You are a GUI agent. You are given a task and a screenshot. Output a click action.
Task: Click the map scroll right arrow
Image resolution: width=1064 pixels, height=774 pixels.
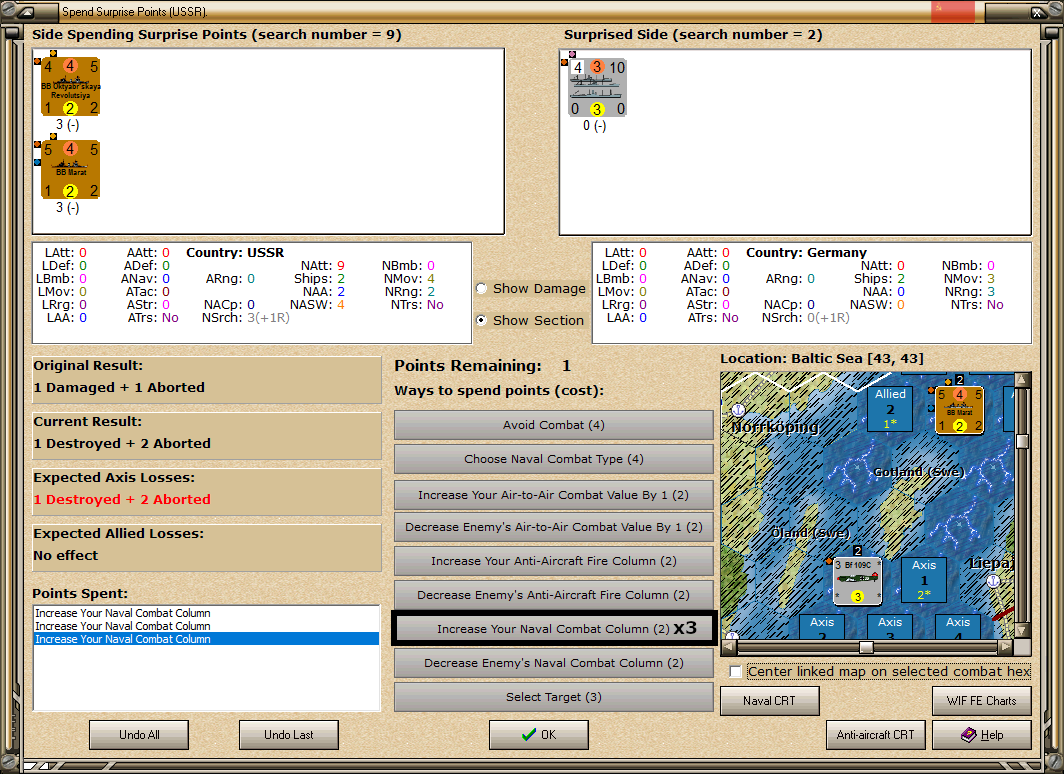1006,647
